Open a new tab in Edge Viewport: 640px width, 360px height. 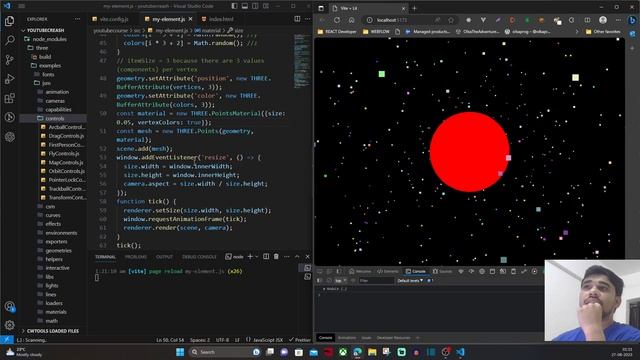click(x=415, y=8)
